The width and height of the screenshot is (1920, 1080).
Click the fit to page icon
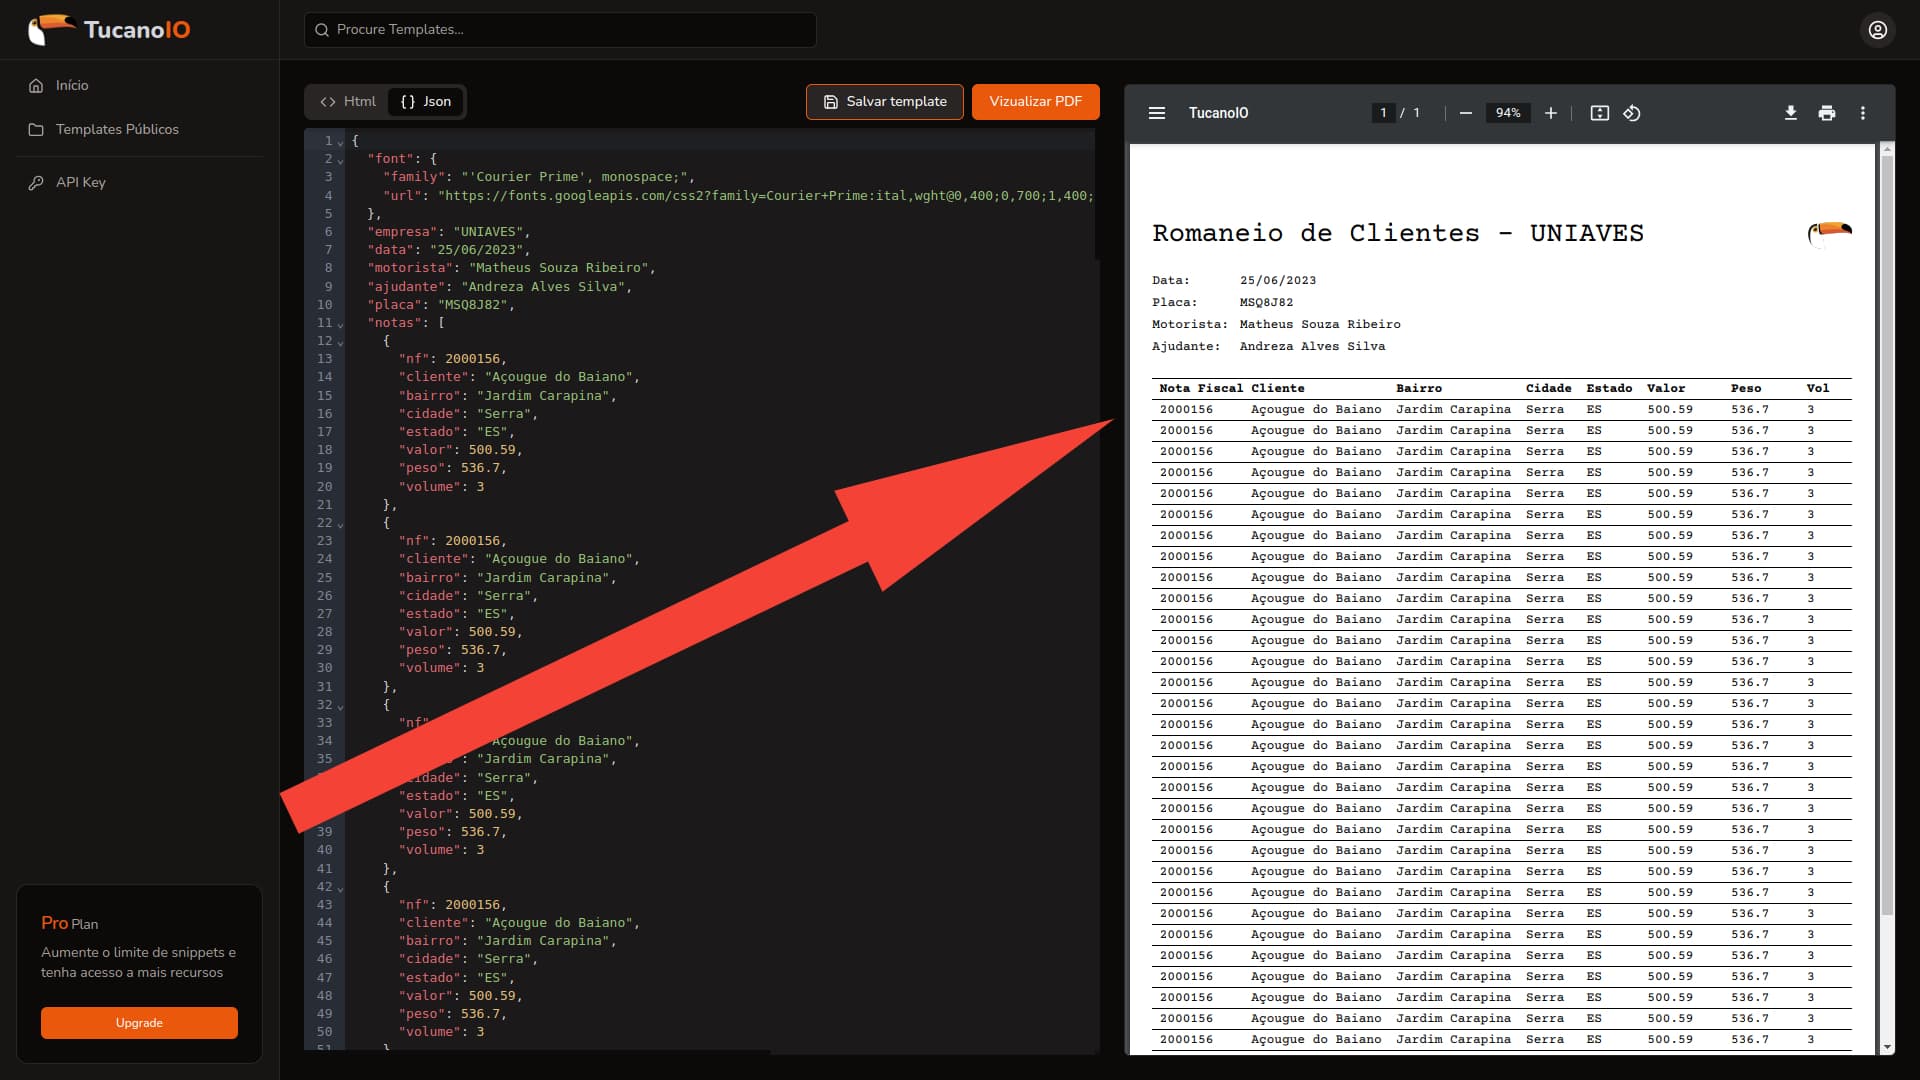coord(1600,113)
